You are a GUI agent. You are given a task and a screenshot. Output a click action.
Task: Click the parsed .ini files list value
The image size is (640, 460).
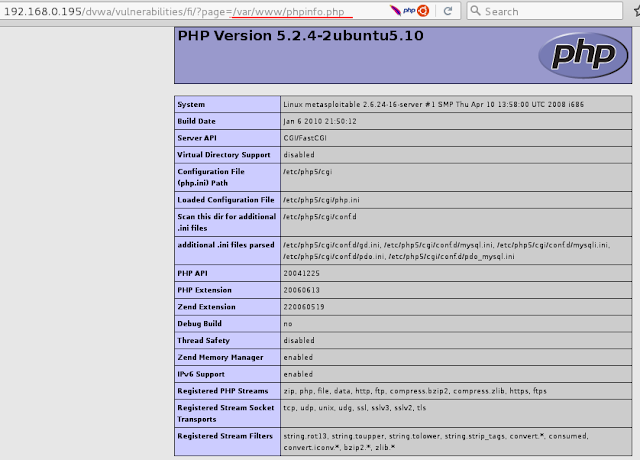(447, 251)
